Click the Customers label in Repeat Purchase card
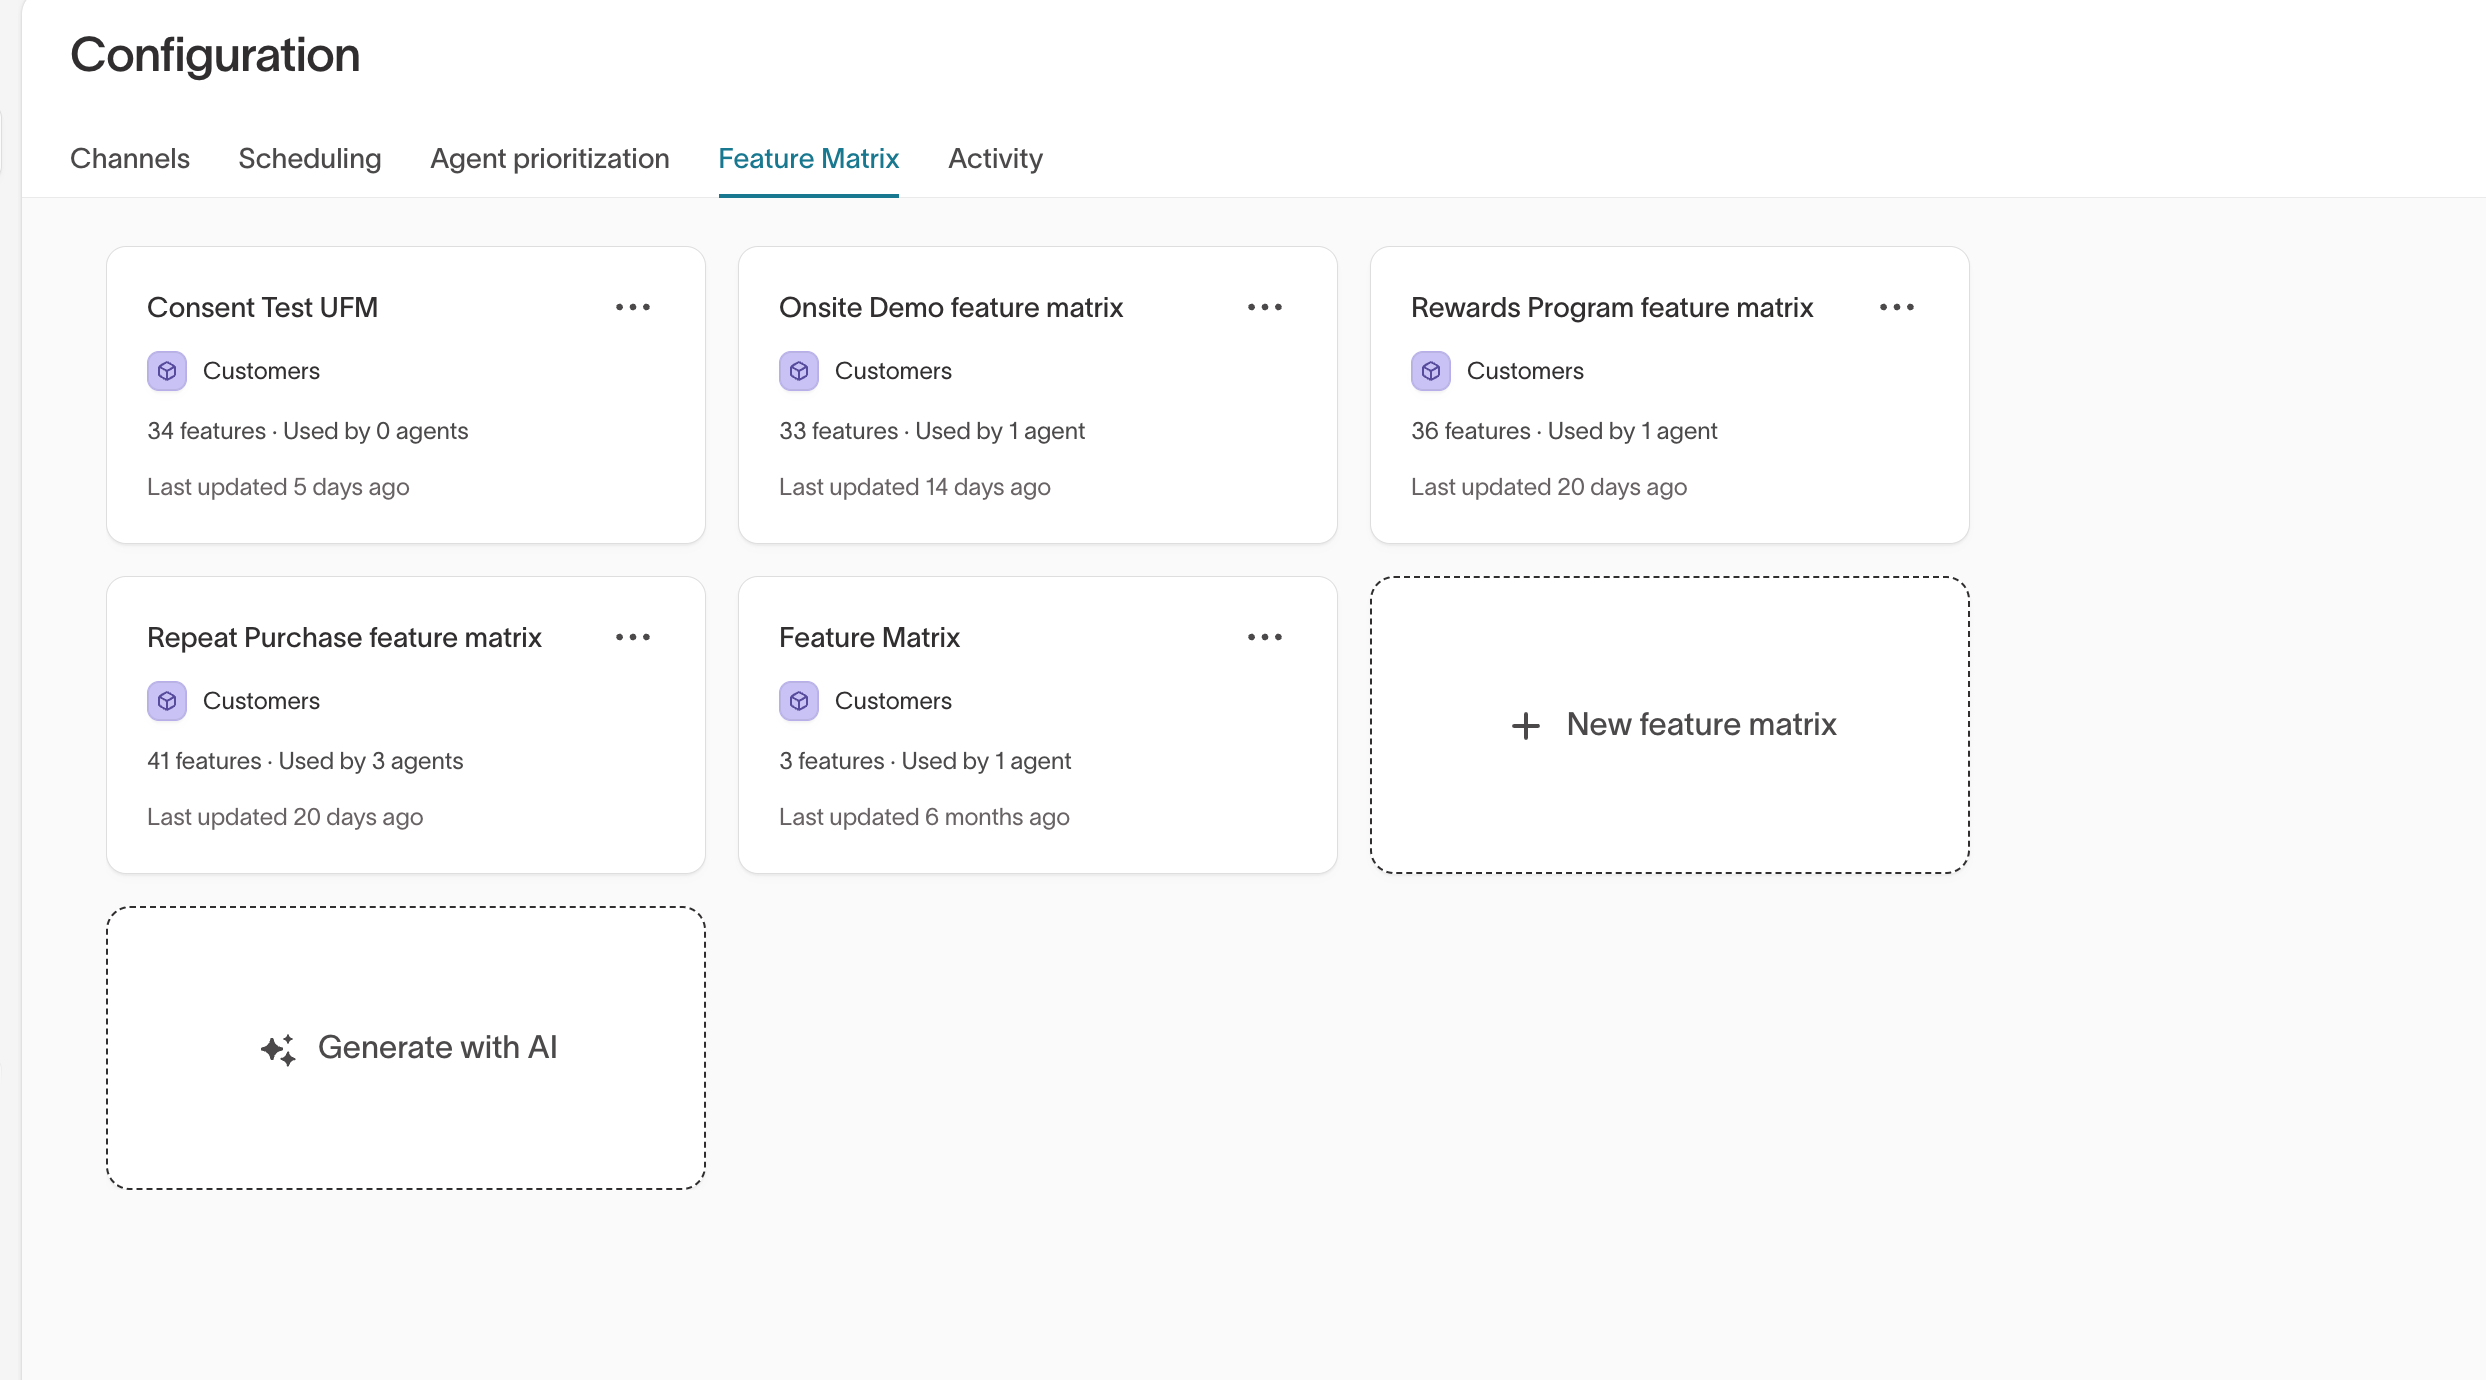 (x=261, y=701)
